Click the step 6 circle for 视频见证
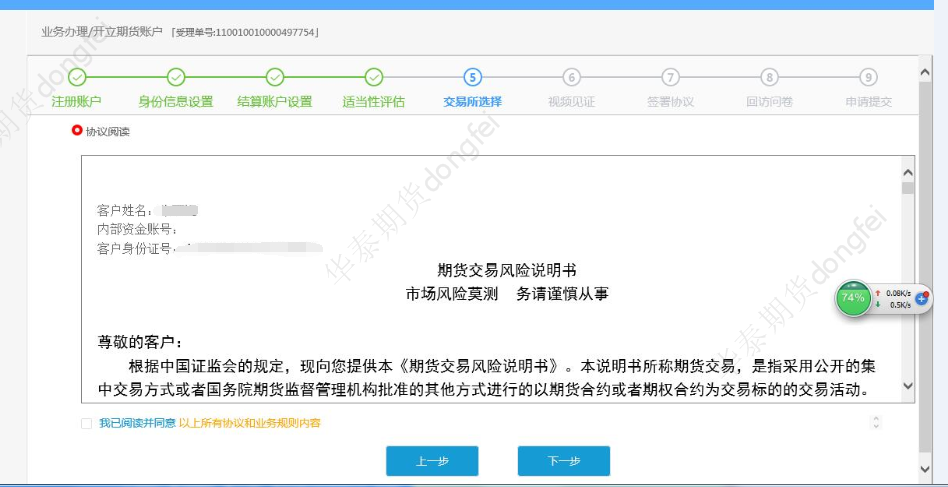Image resolution: width=948 pixels, height=487 pixels. (x=571, y=77)
